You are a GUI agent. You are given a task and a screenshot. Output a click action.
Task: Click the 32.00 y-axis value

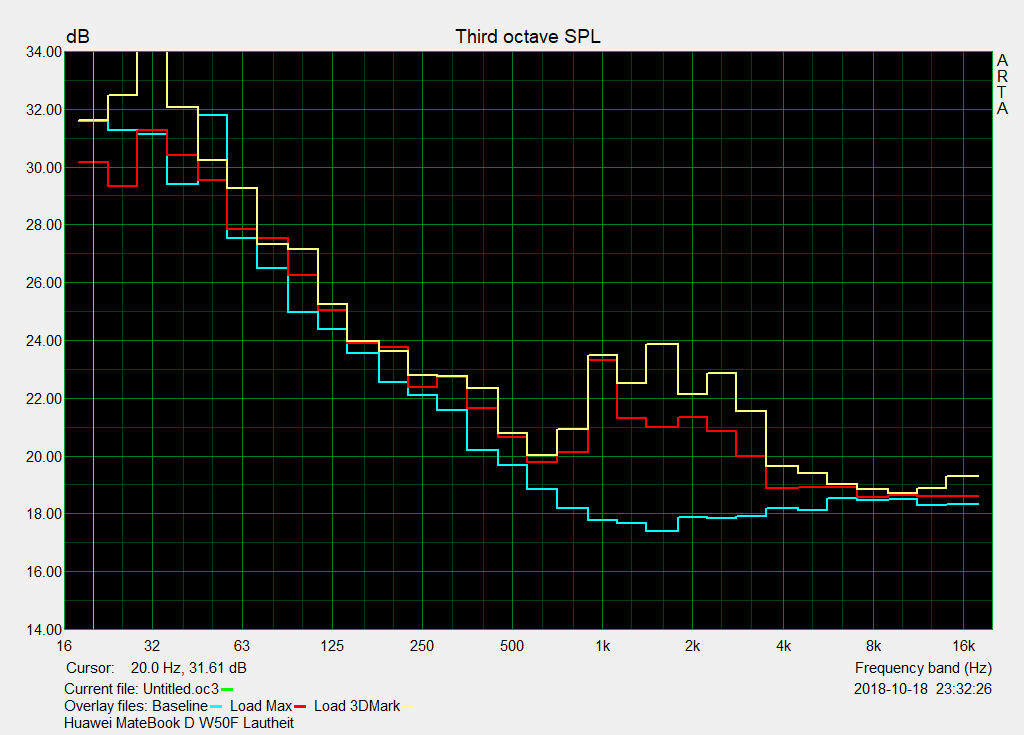44,110
